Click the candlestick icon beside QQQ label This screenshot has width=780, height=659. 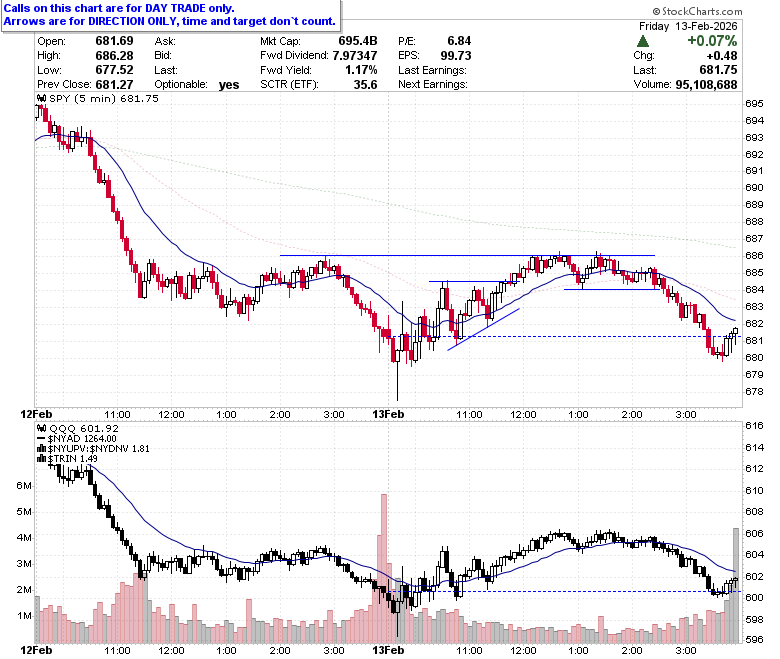tap(42, 428)
